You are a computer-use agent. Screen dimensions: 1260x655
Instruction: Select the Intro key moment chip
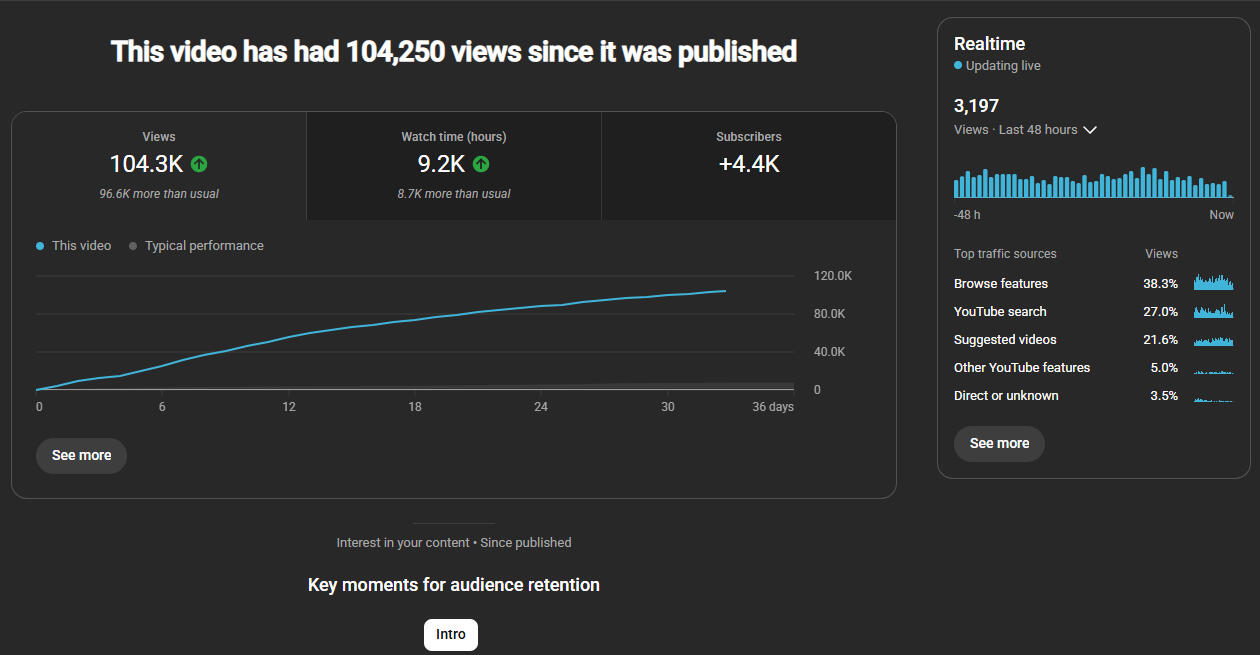pos(451,635)
